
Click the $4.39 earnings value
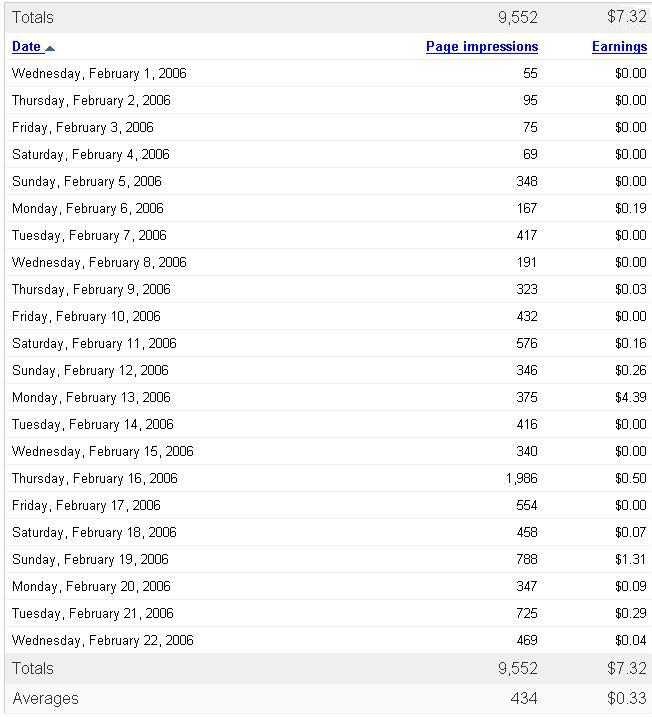(x=630, y=398)
